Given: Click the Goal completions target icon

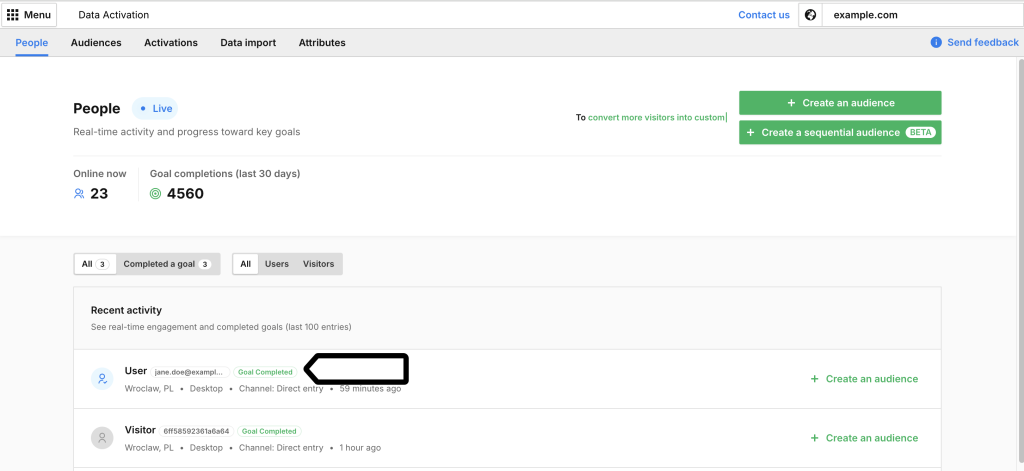Looking at the screenshot, I should (x=155, y=194).
